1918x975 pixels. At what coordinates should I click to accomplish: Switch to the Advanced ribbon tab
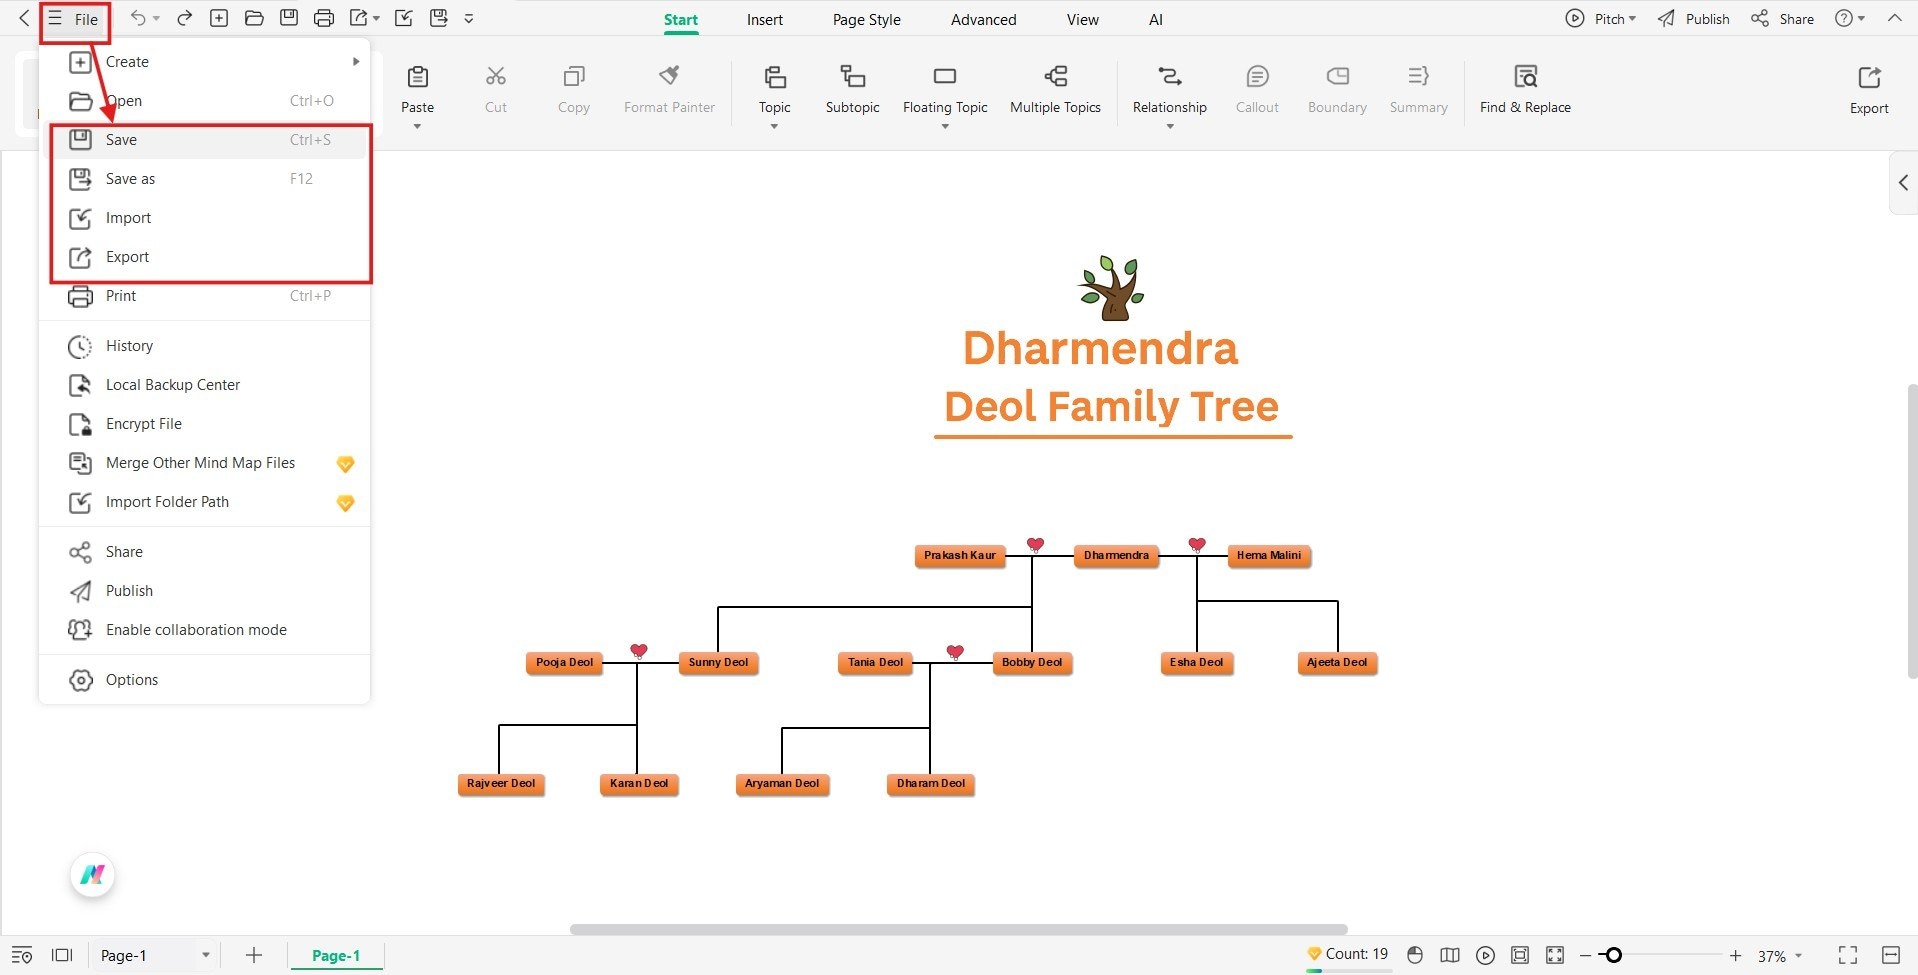[x=982, y=19]
